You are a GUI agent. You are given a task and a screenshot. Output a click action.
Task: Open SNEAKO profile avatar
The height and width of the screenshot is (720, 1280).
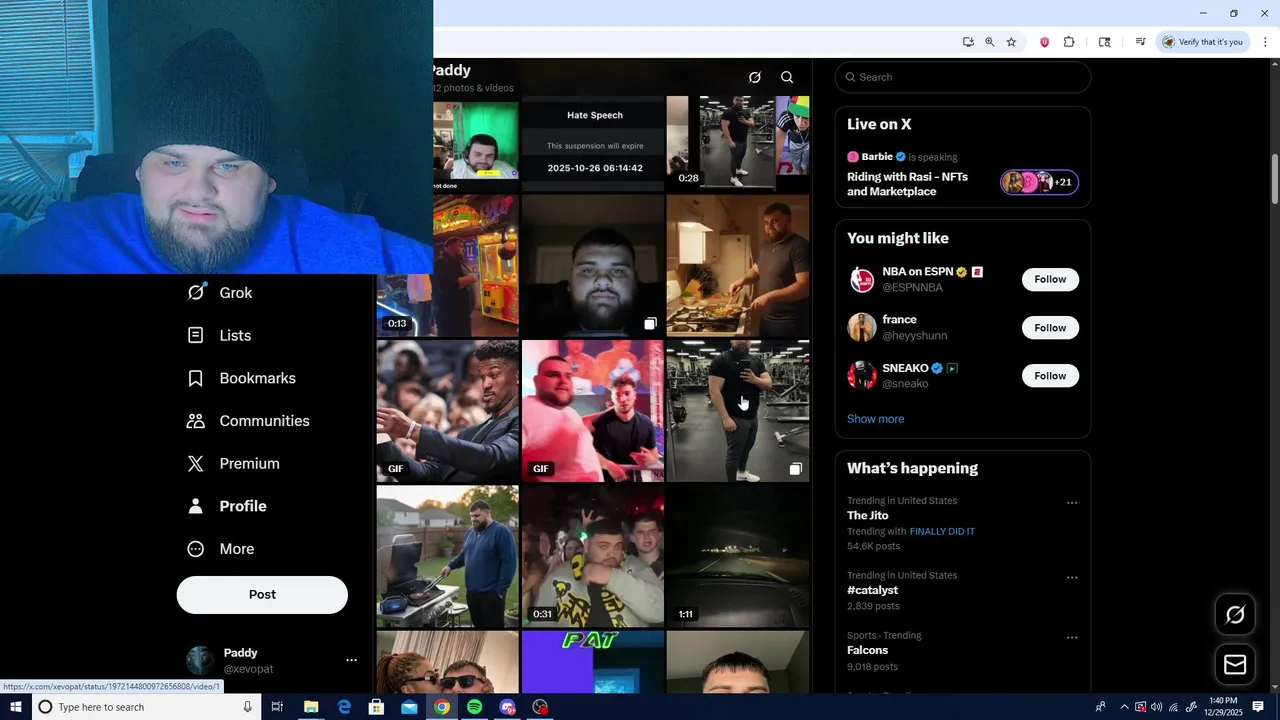click(862, 376)
